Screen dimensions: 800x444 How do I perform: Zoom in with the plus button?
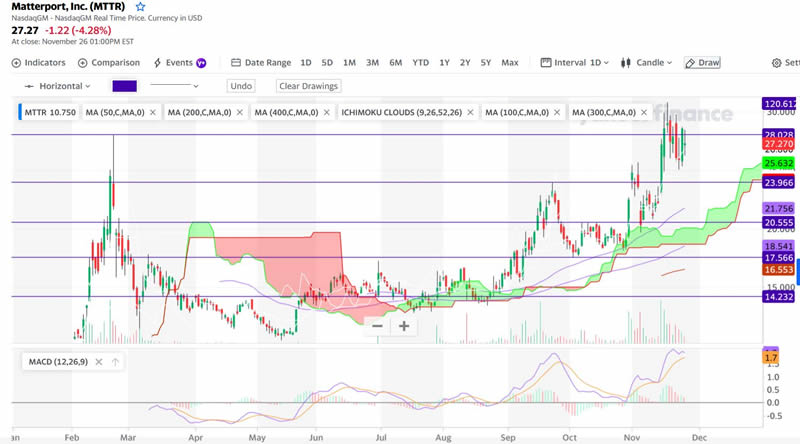(x=404, y=325)
